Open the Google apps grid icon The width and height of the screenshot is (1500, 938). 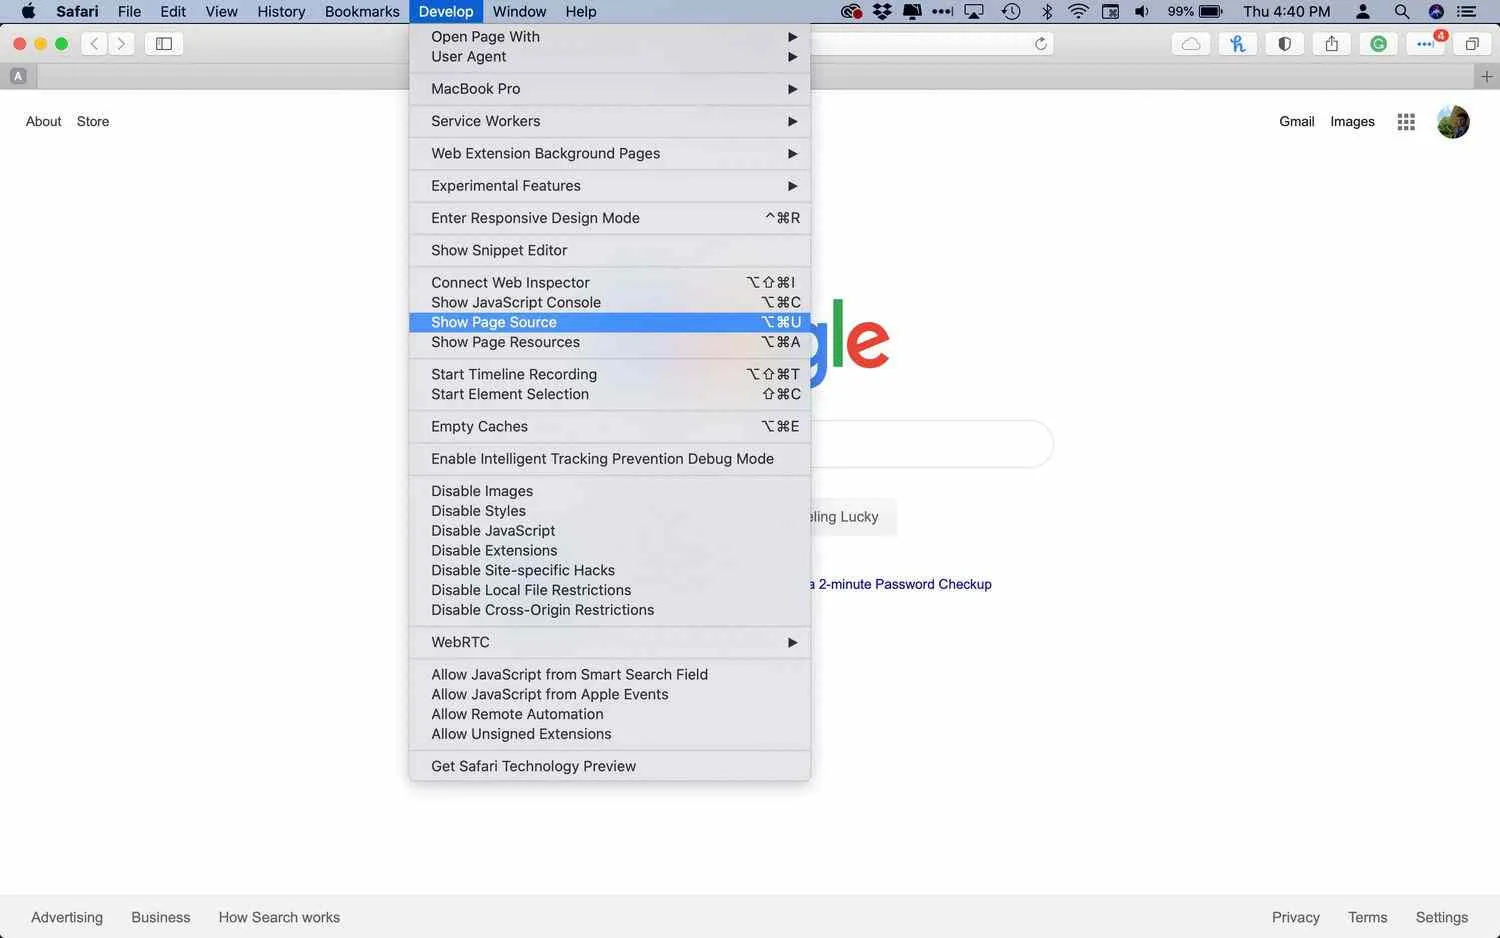pos(1406,122)
